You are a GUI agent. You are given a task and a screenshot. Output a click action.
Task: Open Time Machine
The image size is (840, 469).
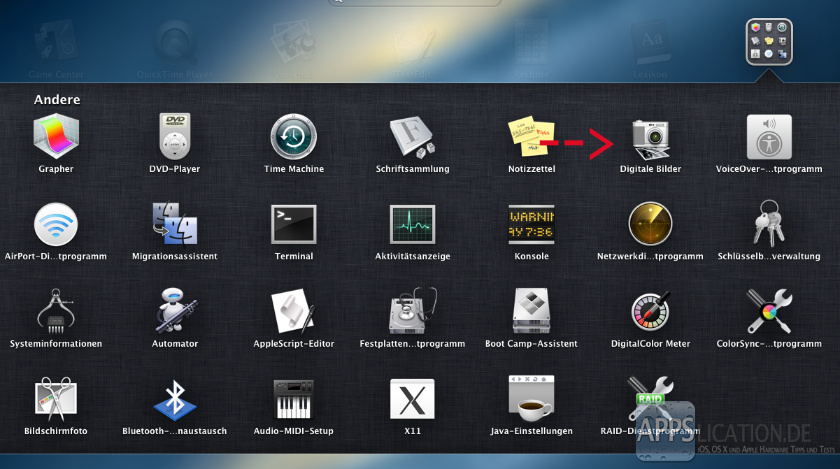coord(294,137)
